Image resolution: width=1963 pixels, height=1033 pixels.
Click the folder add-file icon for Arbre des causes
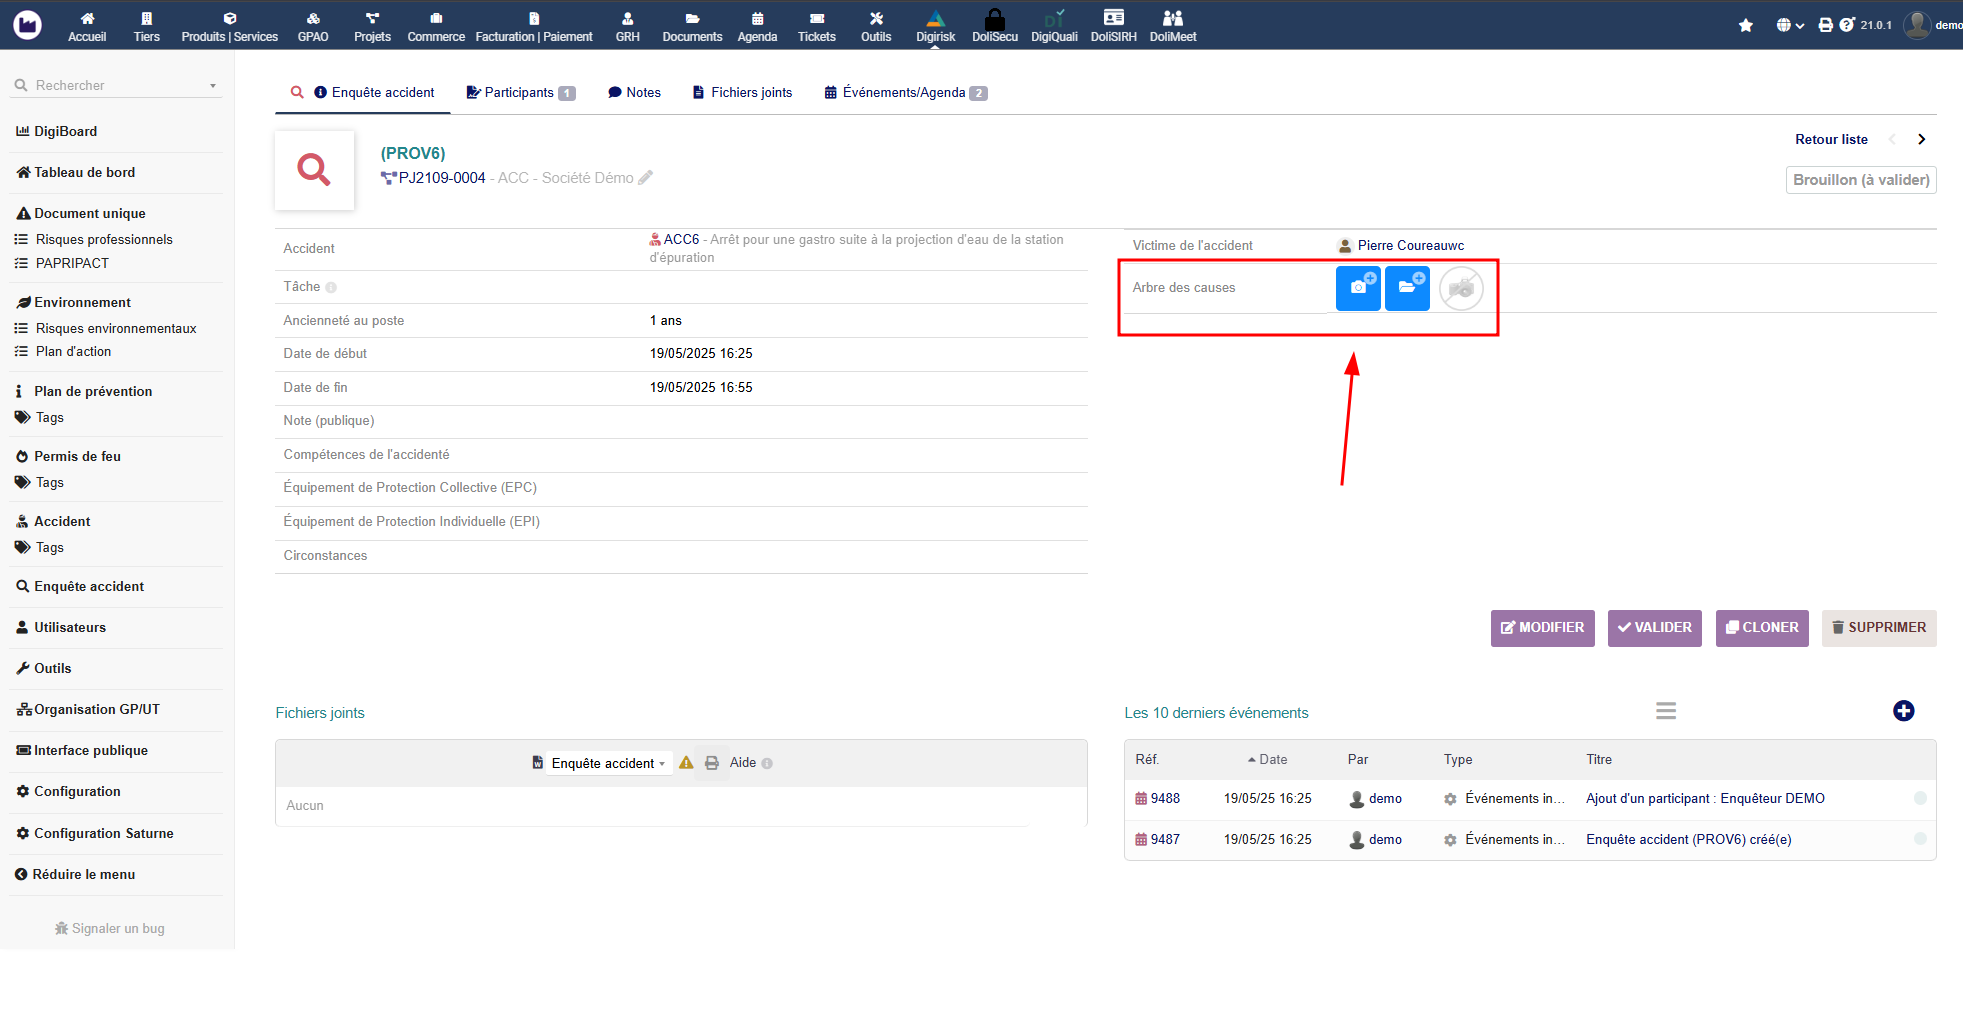(1407, 288)
